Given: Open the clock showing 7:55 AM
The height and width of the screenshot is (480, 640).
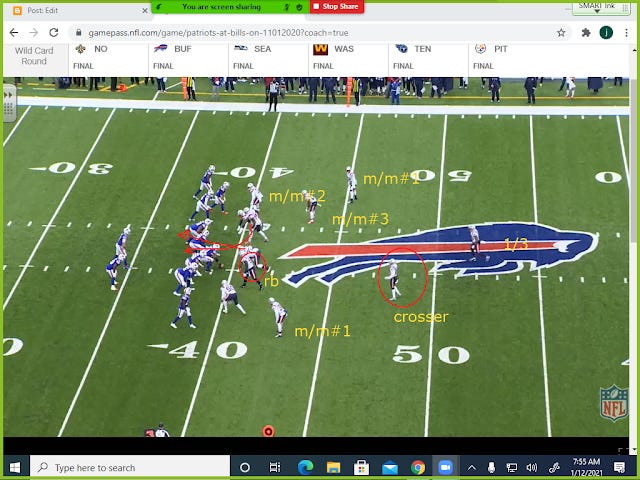Looking at the screenshot, I should tap(587, 467).
